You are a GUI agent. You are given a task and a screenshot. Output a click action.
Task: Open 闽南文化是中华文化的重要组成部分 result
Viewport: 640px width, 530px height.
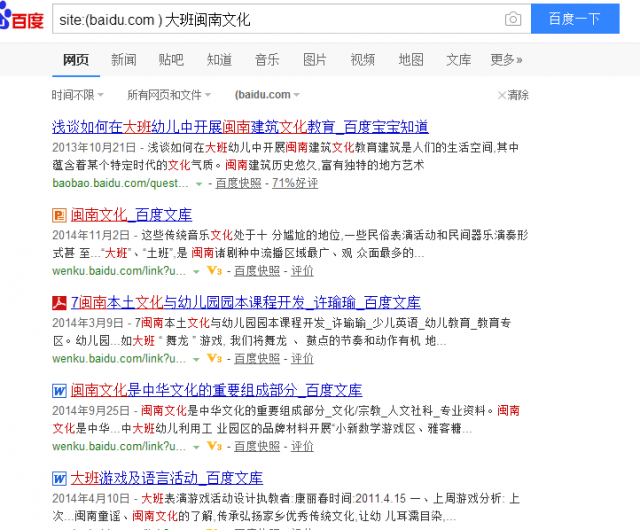coord(216,391)
